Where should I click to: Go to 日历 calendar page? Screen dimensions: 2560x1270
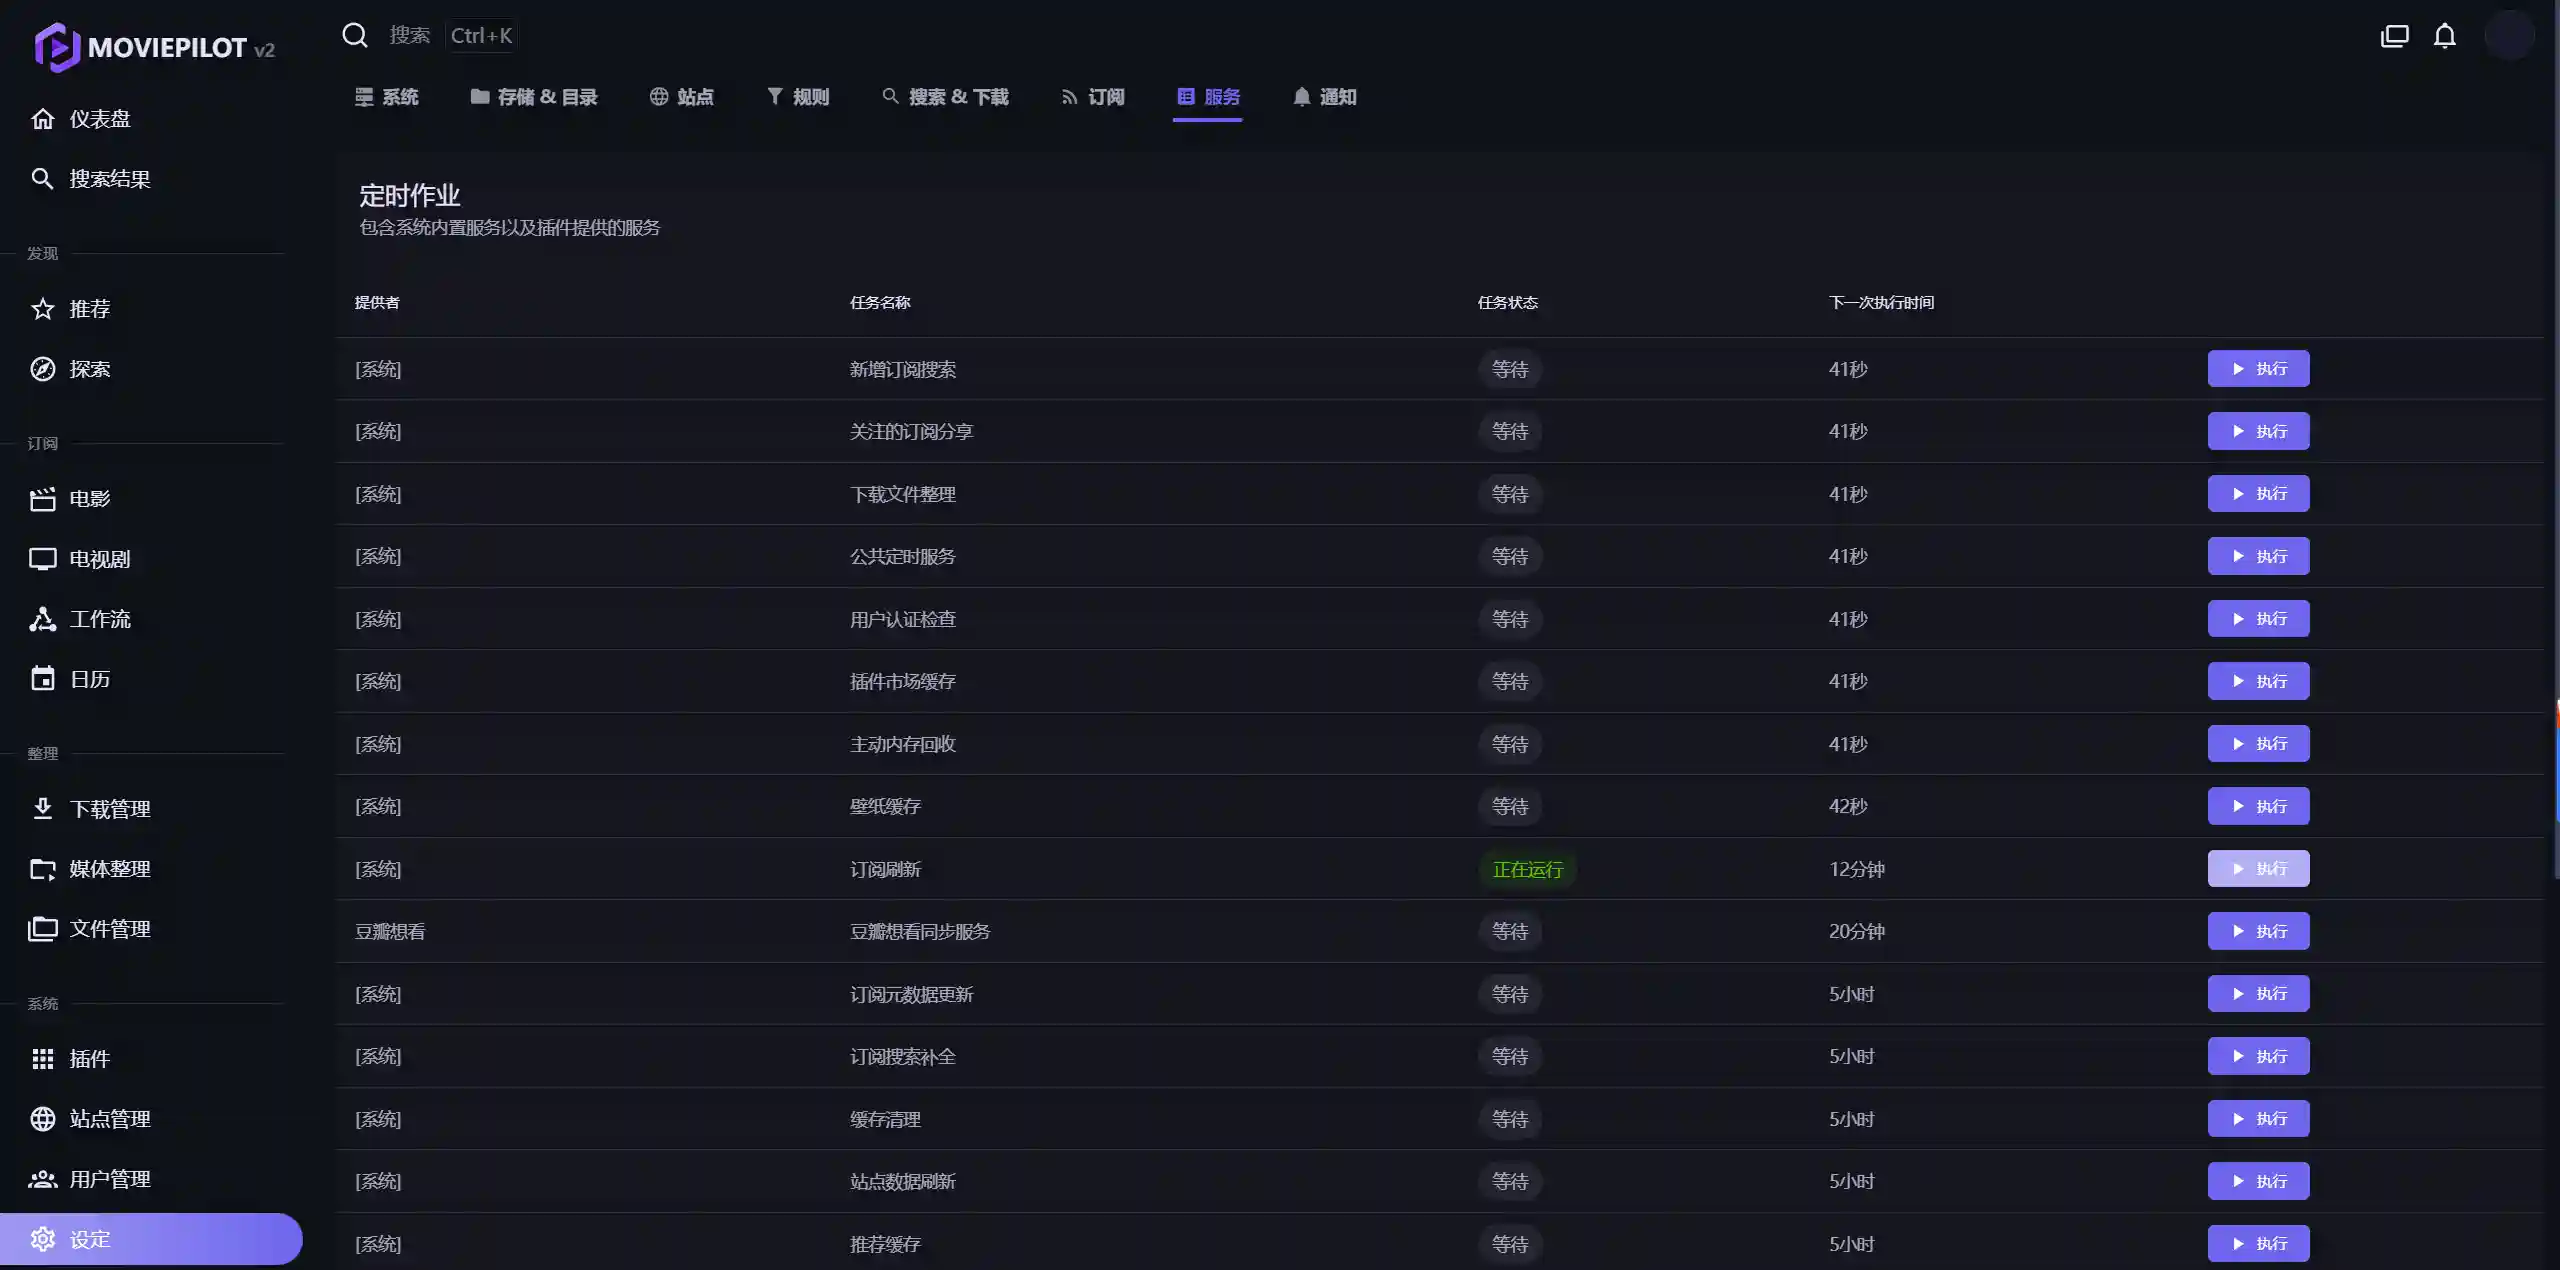(89, 679)
